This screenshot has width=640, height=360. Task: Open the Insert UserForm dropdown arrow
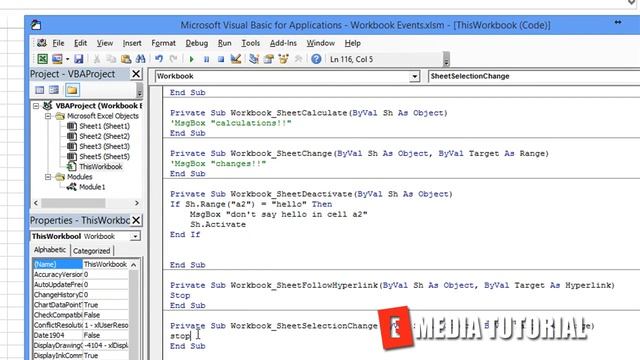click(x=67, y=59)
